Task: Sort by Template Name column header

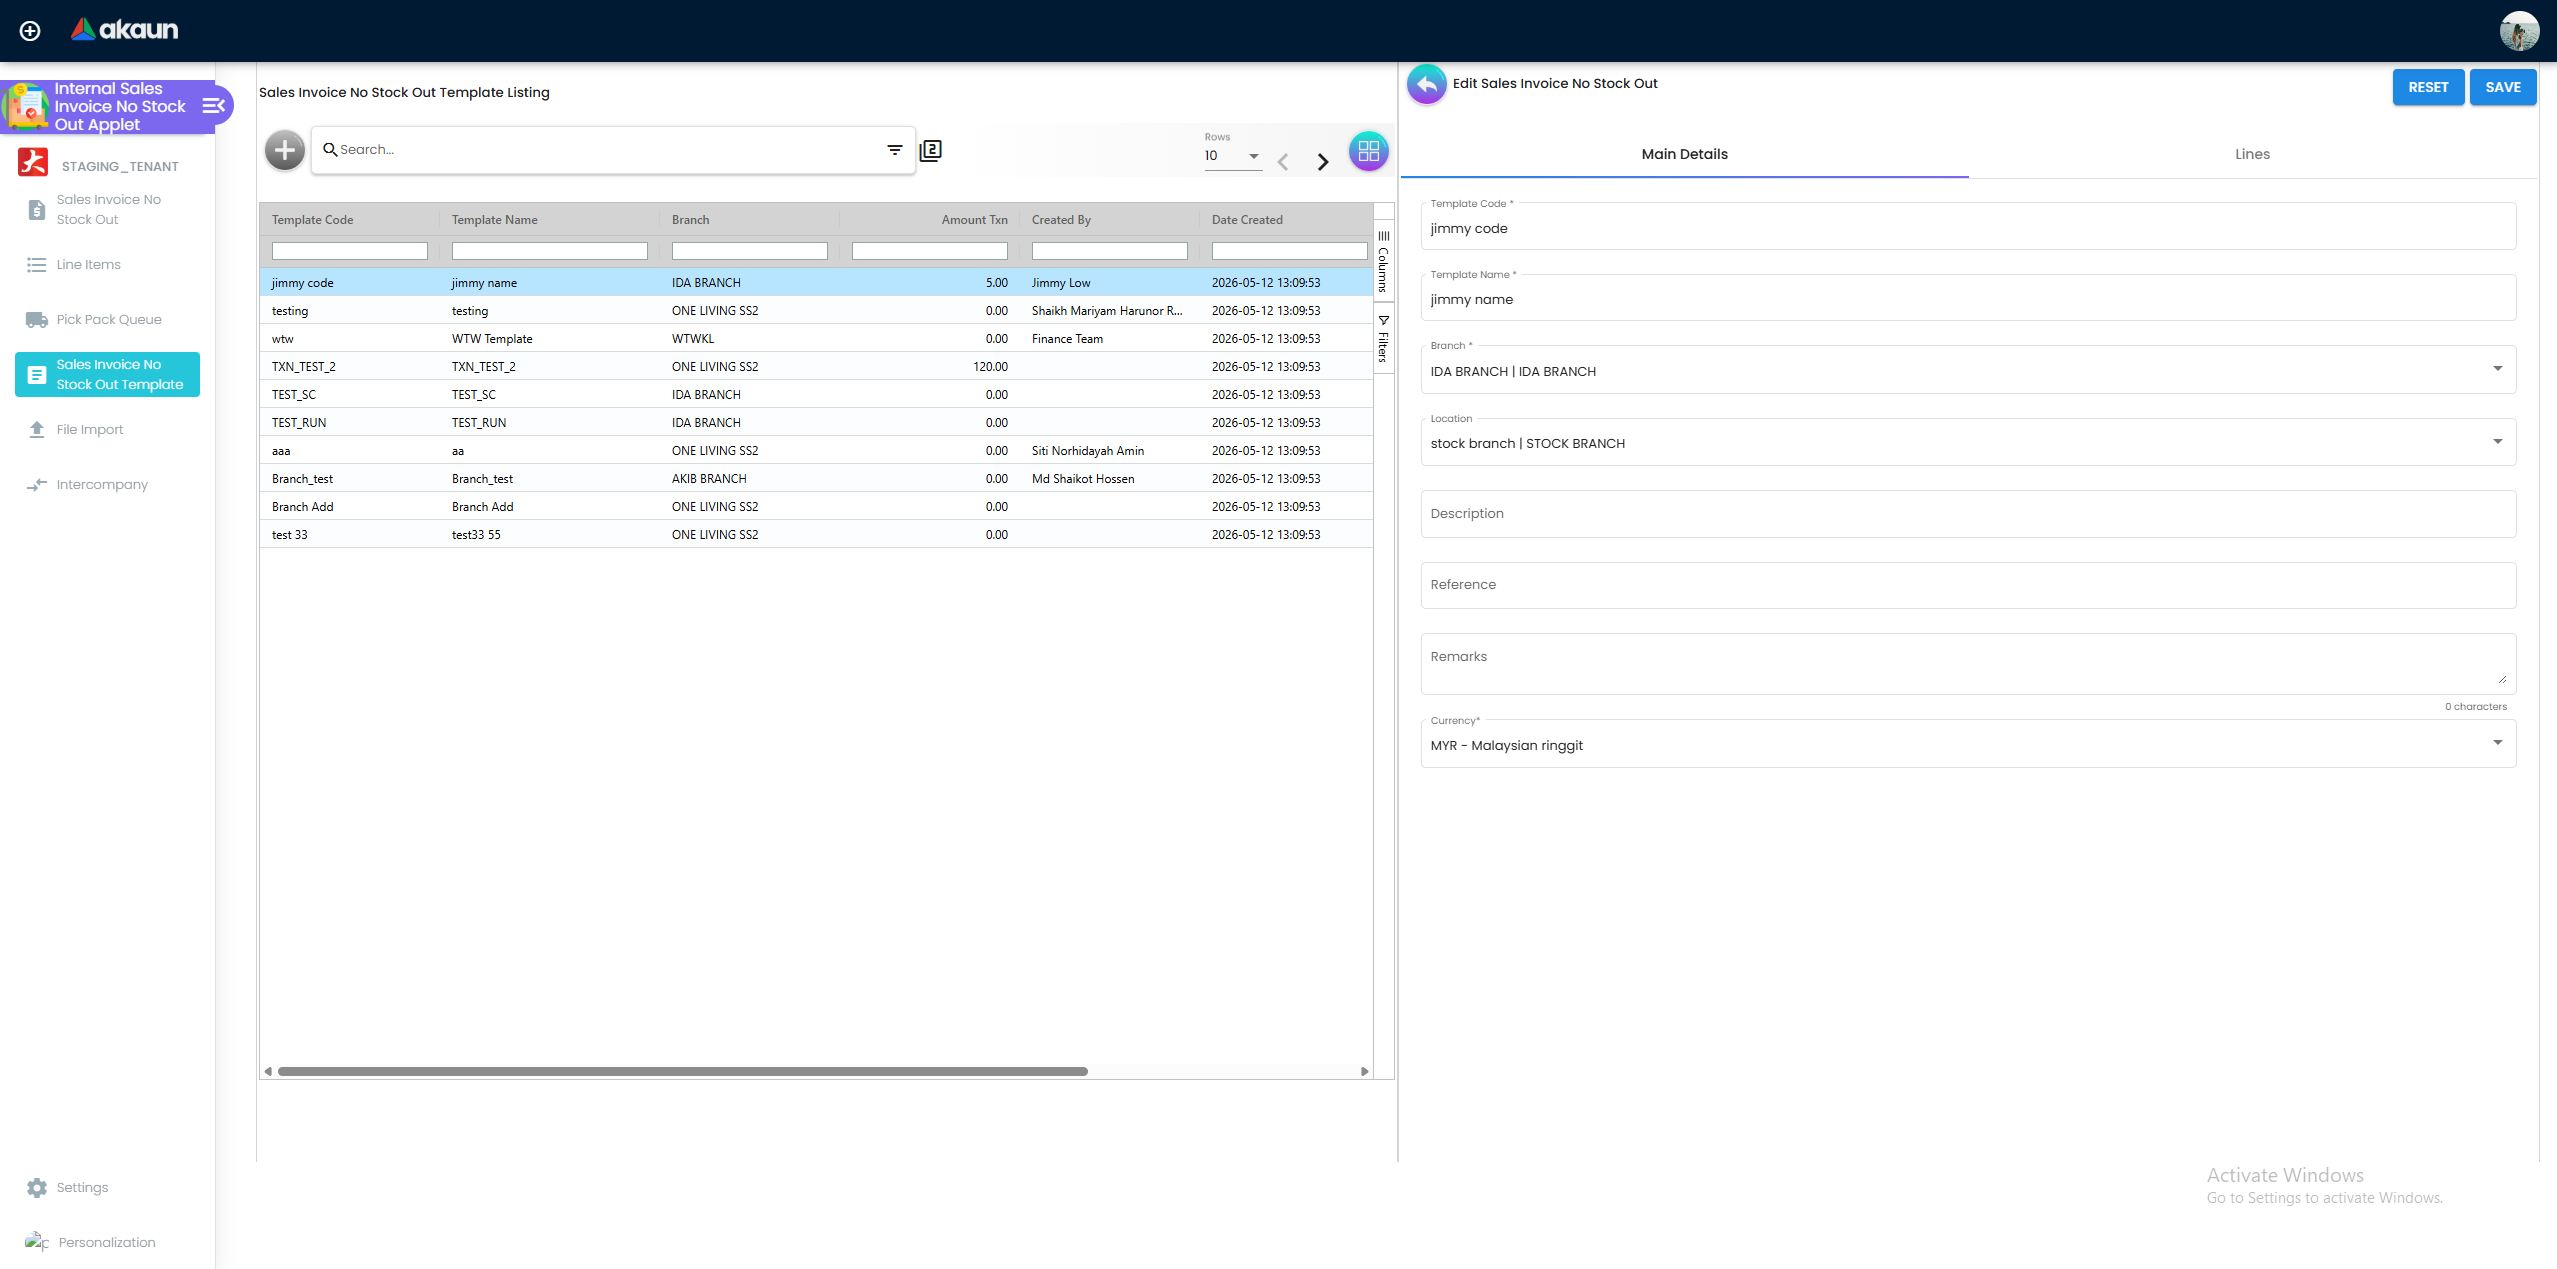Action: pyautogui.click(x=494, y=220)
